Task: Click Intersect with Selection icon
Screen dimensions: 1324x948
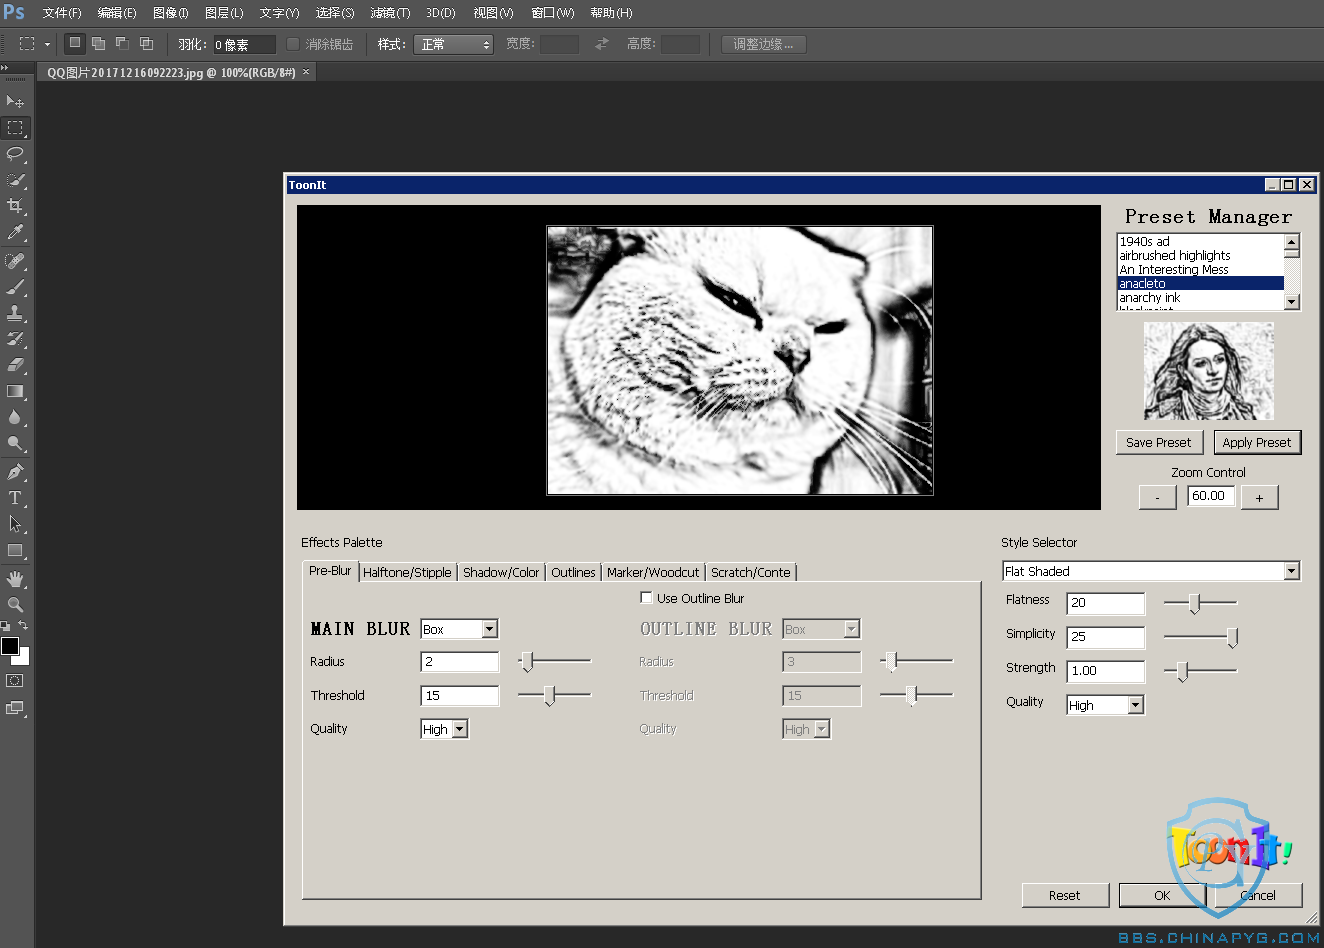Action: click(146, 43)
